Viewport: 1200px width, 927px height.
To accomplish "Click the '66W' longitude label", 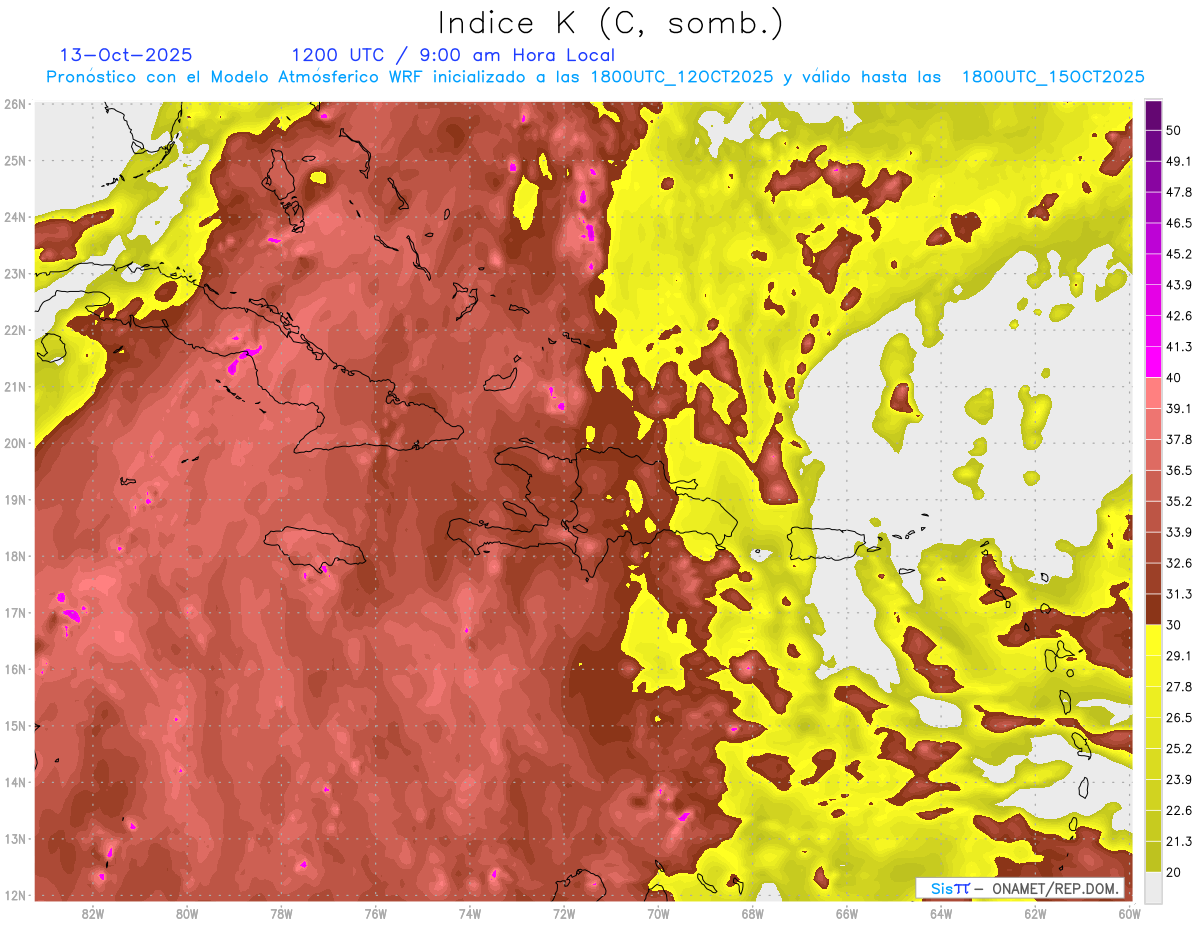I will coord(847,913).
